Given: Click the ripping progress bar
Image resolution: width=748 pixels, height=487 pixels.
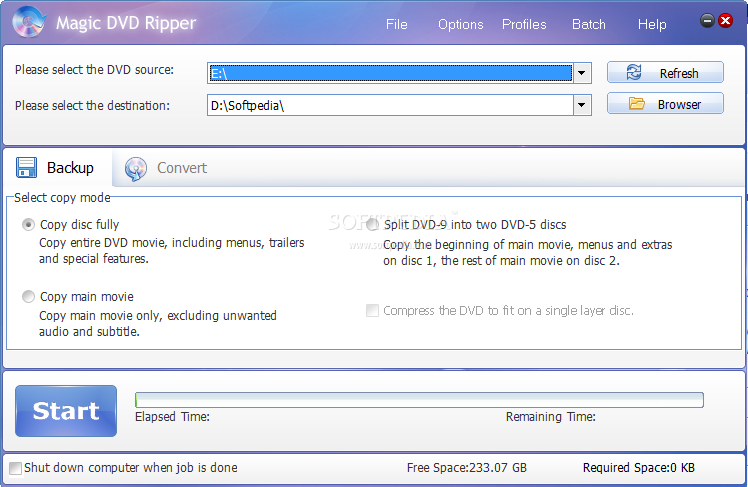Looking at the screenshot, I should point(419,400).
